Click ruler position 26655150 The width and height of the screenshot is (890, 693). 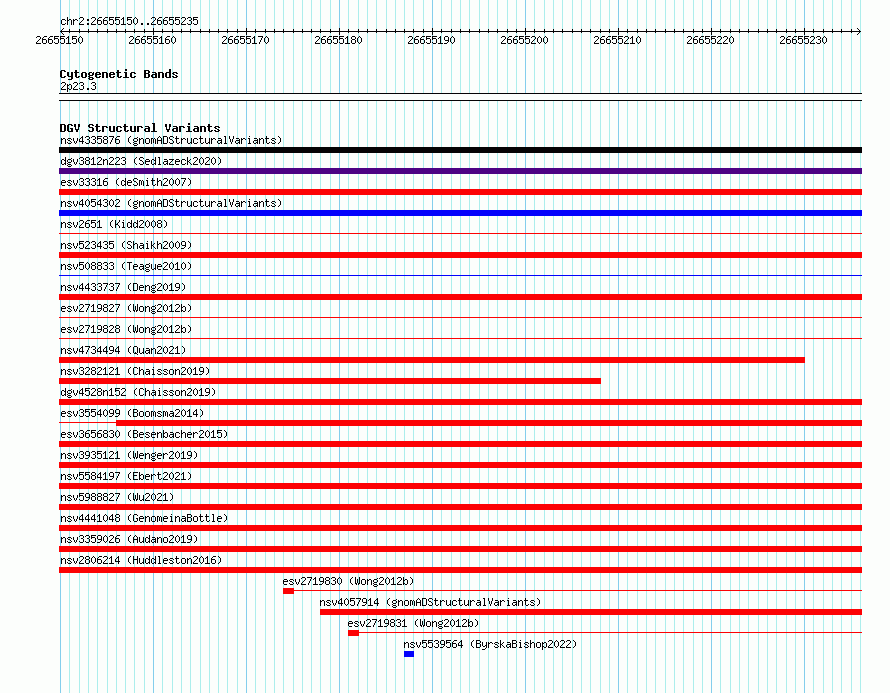[x=59, y=40]
